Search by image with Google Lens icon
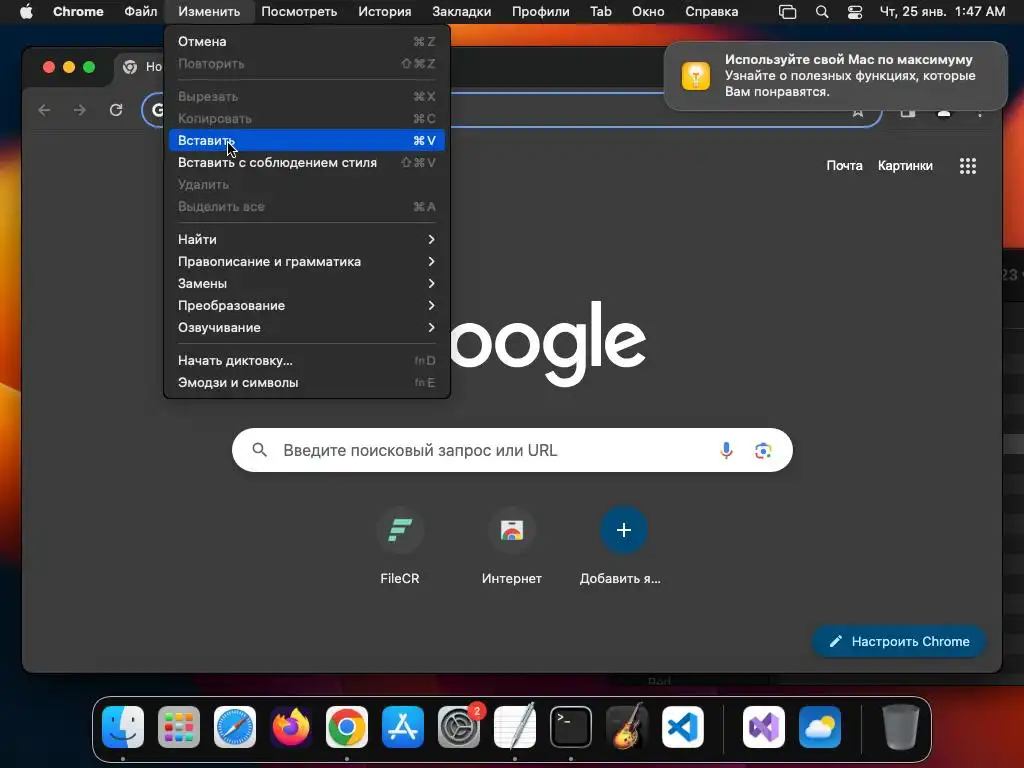Screen dimensions: 1024x768 point(763,451)
